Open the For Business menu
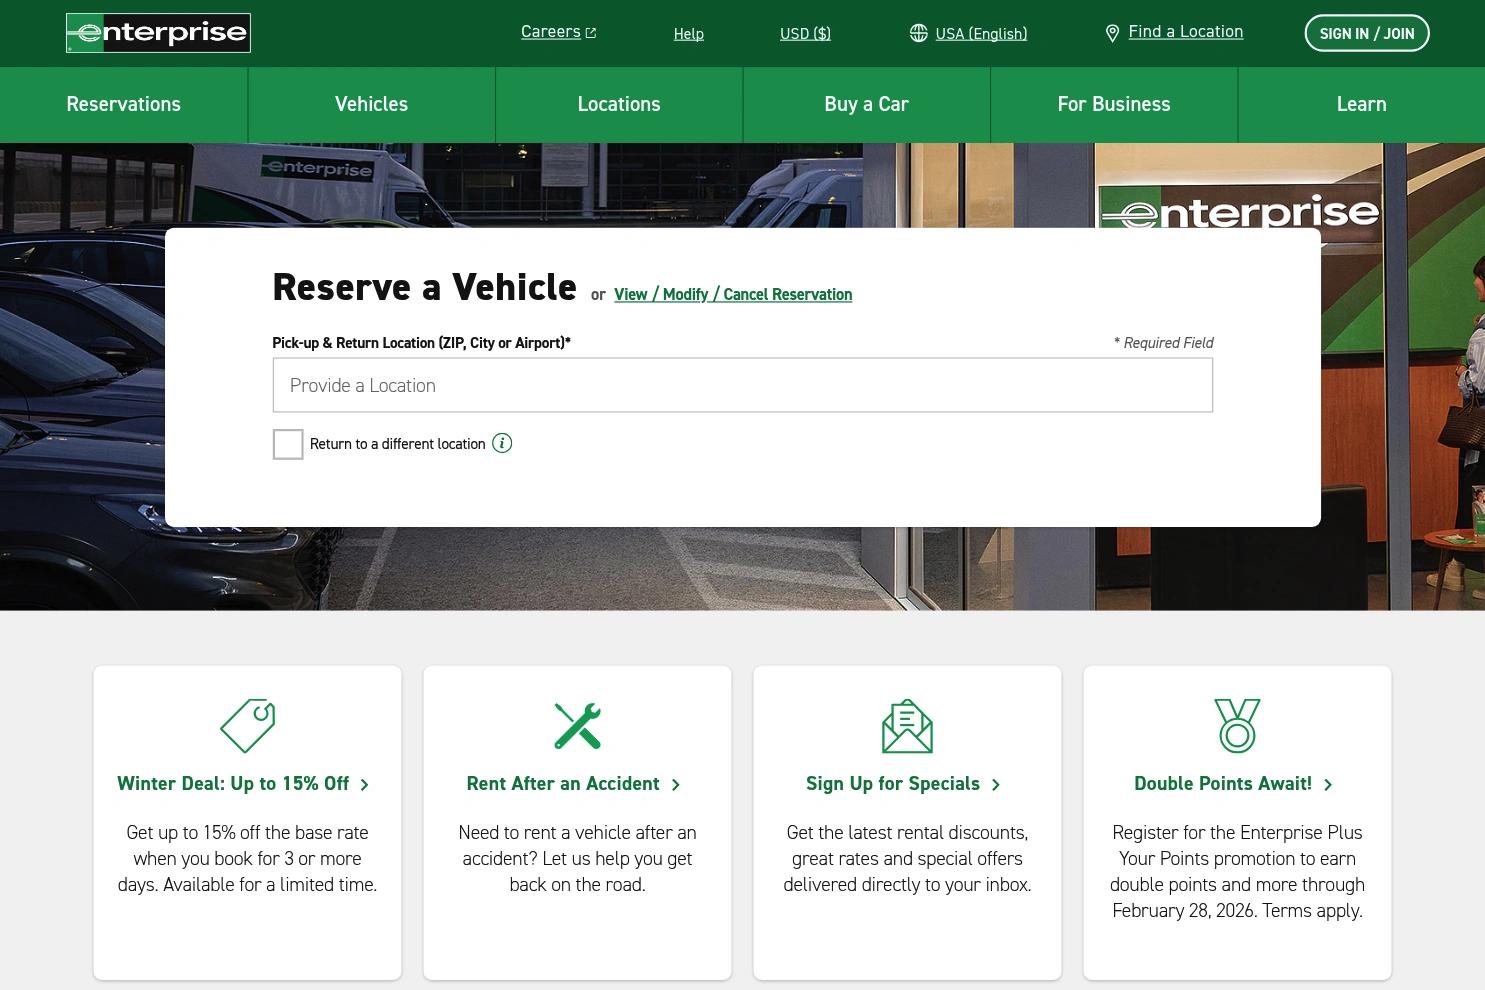Image resolution: width=1485 pixels, height=990 pixels. tap(1114, 104)
